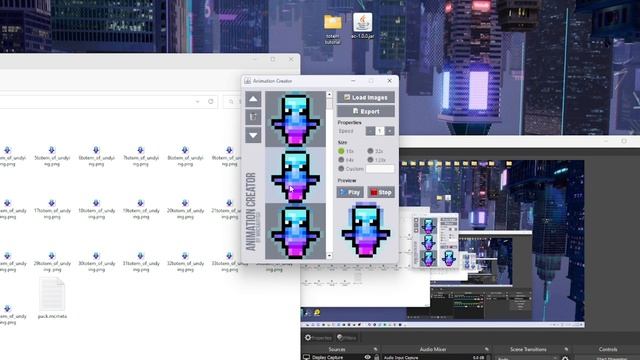Select the 64x size option
640x360 pixels.
click(x=341, y=160)
